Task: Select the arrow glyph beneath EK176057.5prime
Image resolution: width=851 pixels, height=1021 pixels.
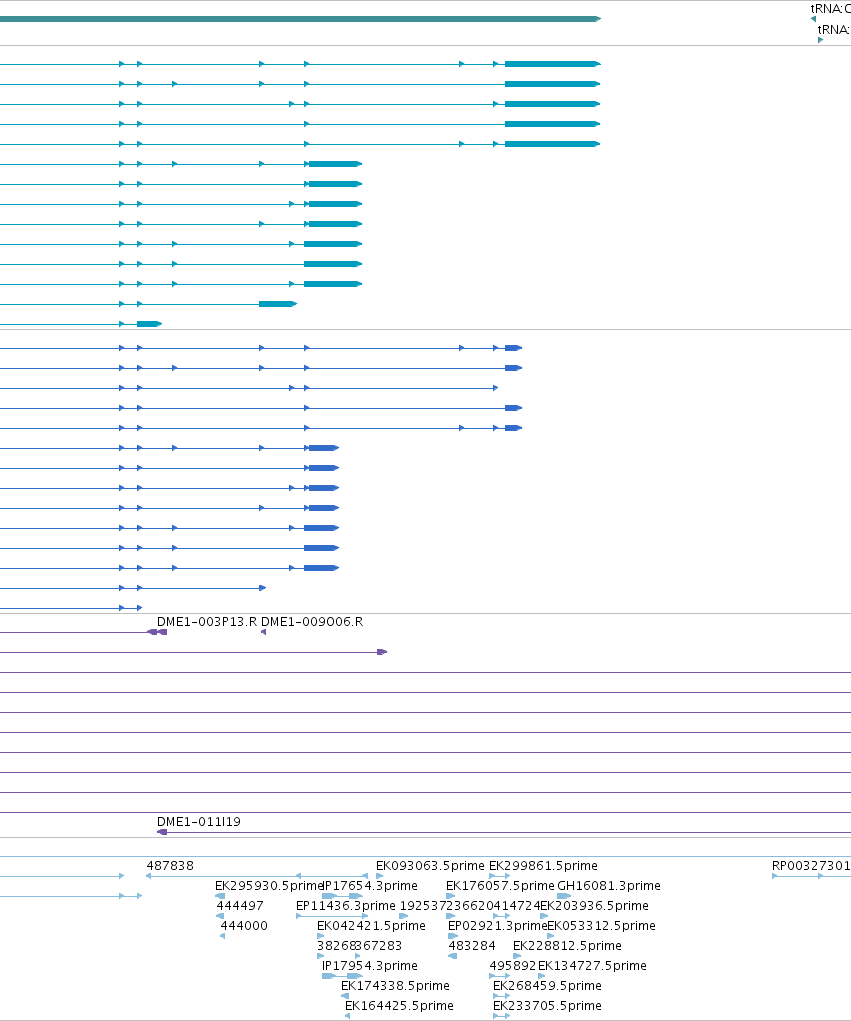Action: coord(451,896)
